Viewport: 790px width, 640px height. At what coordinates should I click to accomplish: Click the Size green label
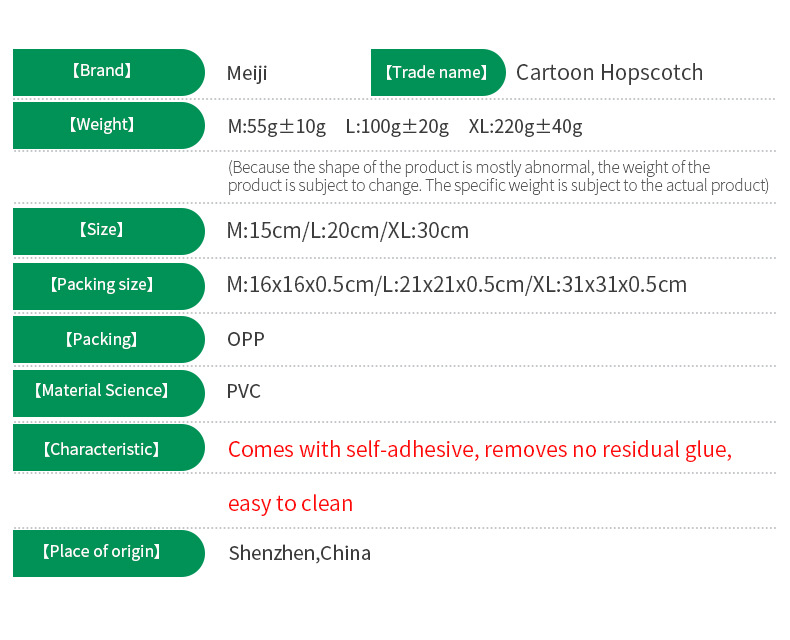coord(109,231)
